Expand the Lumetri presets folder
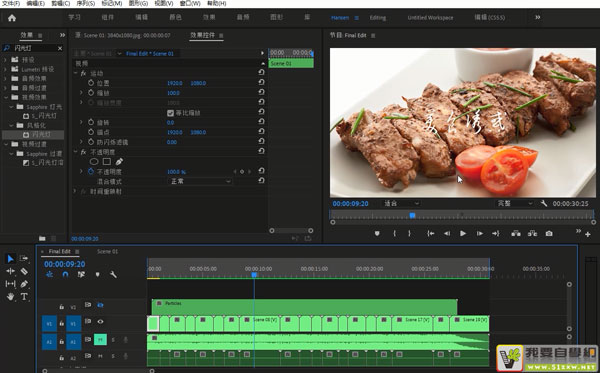 [x=5, y=69]
